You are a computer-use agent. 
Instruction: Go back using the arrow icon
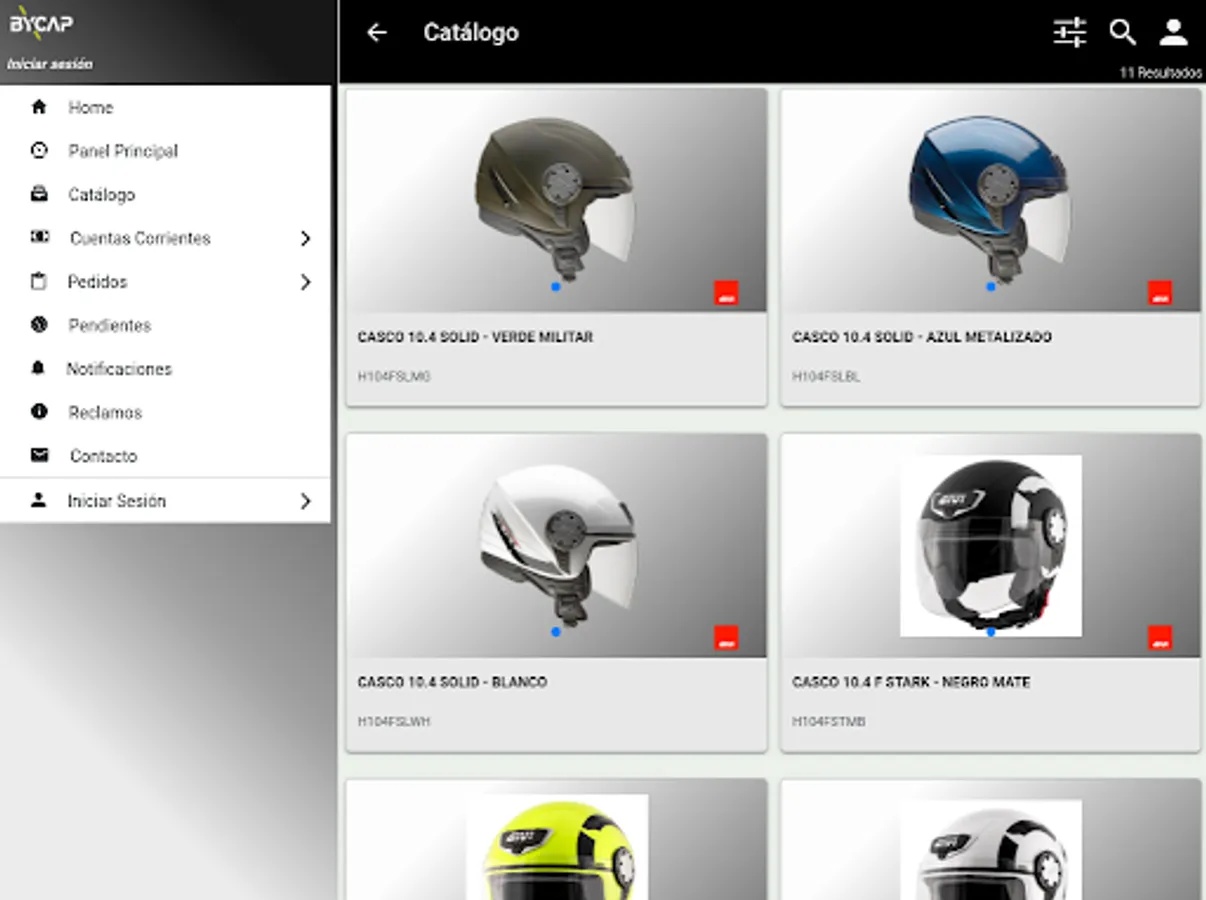point(376,32)
